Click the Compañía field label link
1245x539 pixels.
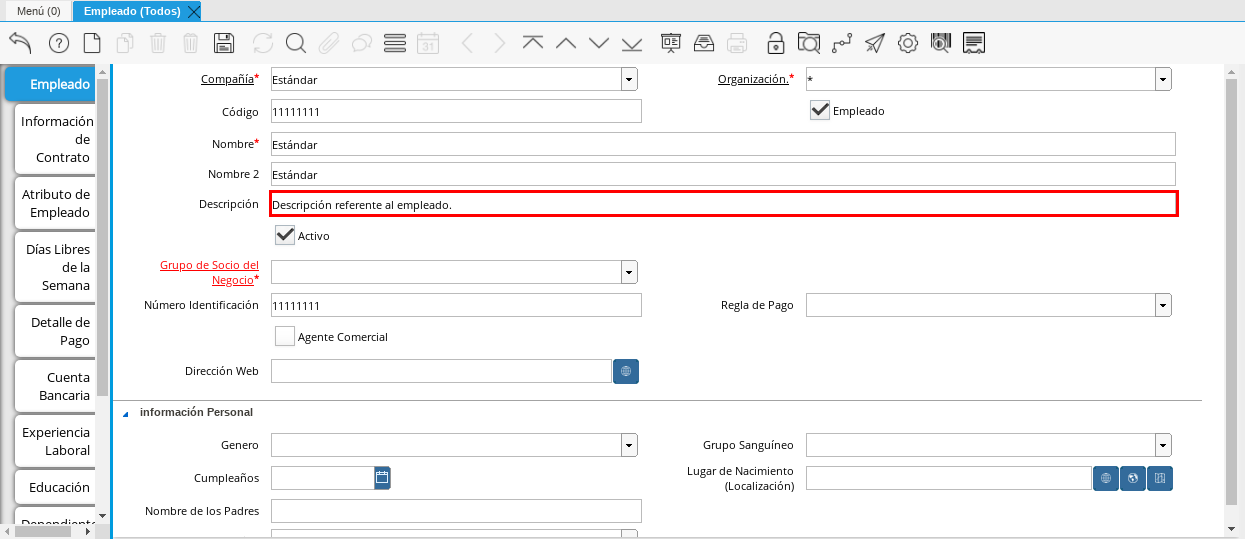coord(227,79)
